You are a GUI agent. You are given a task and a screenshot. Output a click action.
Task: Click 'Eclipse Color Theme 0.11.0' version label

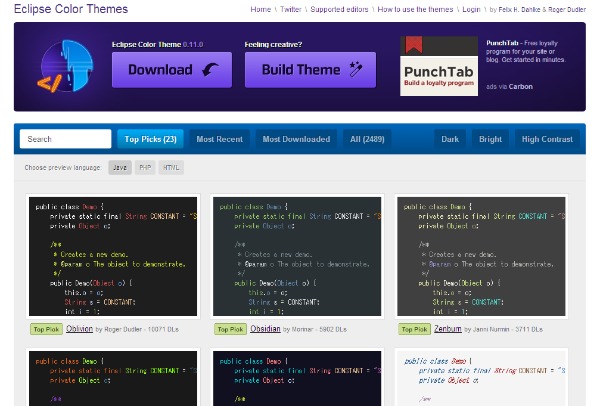(157, 44)
